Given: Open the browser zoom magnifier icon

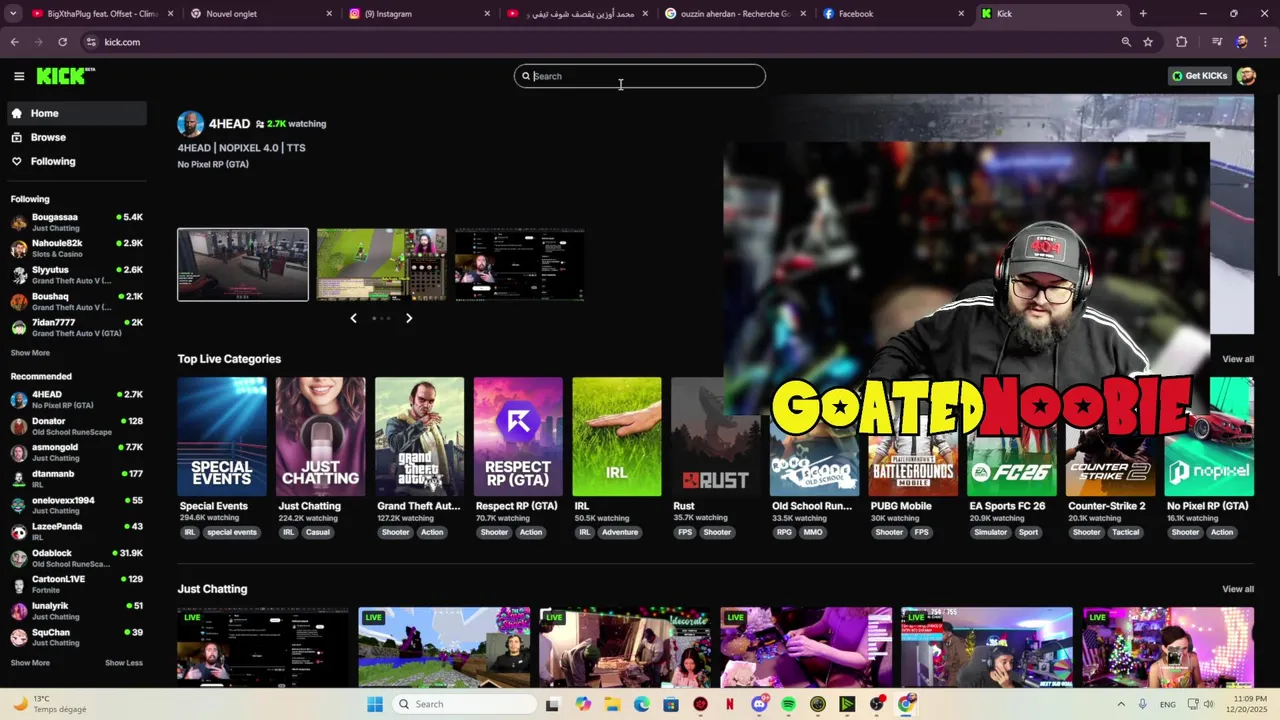Looking at the screenshot, I should coord(1126,42).
